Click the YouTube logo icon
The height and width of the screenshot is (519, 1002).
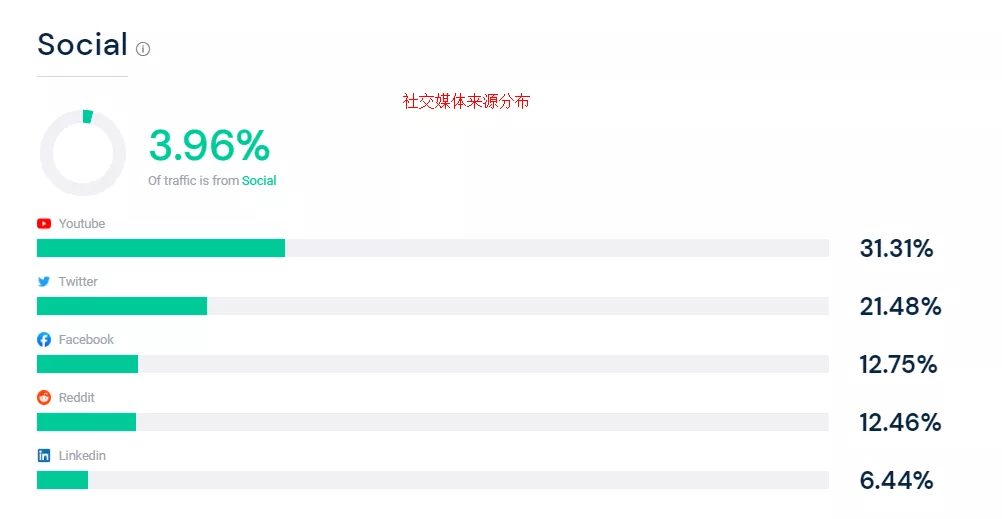coord(44,224)
